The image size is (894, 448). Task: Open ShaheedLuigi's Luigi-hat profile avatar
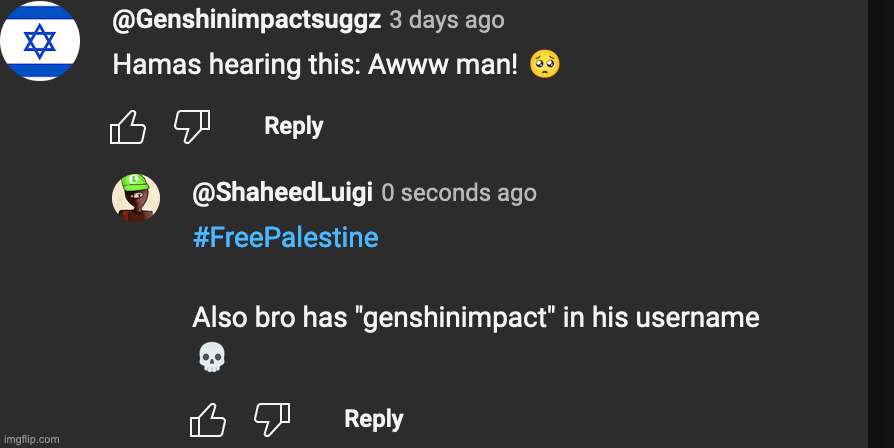[x=136, y=197]
